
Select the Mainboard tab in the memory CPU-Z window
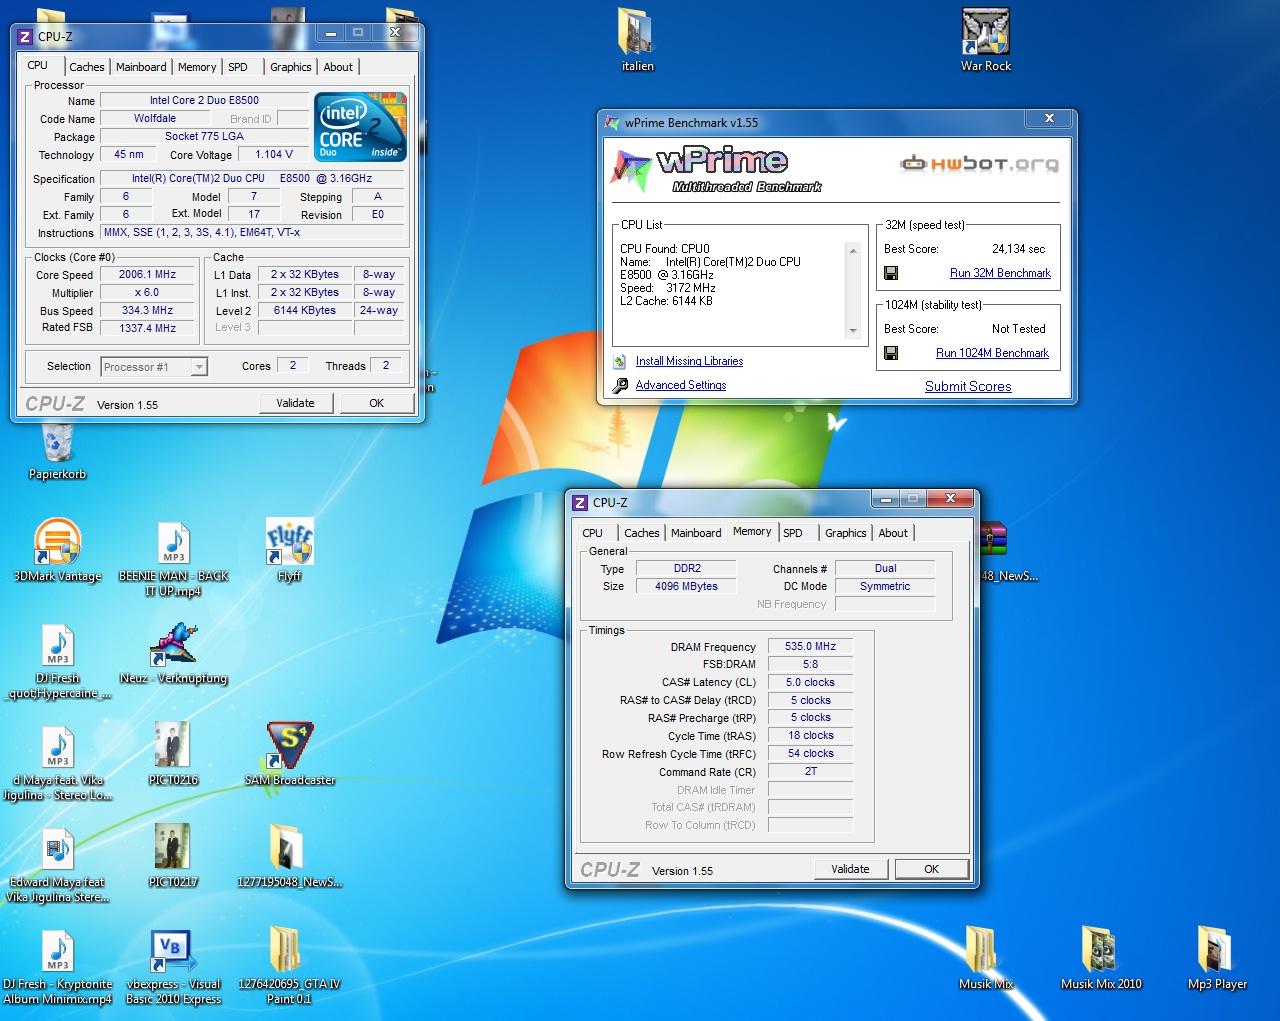pos(696,533)
